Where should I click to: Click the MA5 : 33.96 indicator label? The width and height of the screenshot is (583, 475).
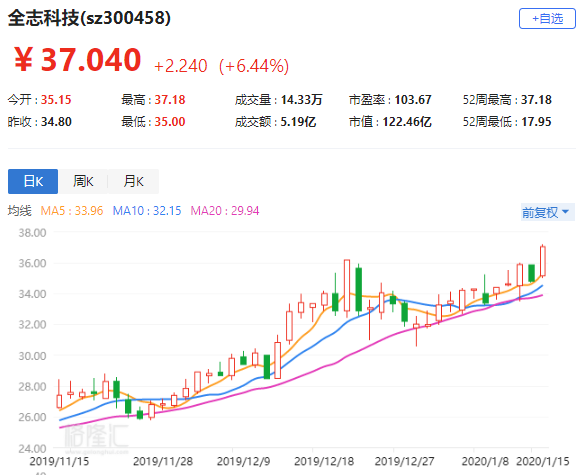pyautogui.click(x=72, y=211)
